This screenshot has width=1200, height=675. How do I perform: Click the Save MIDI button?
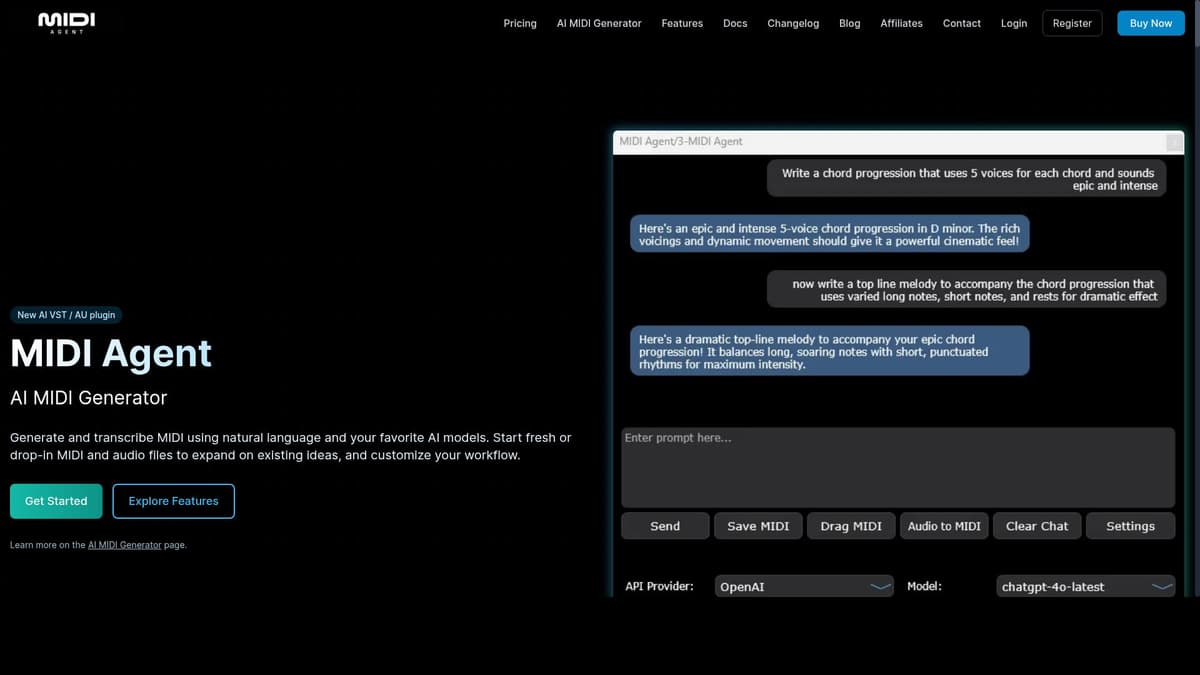pyautogui.click(x=758, y=526)
